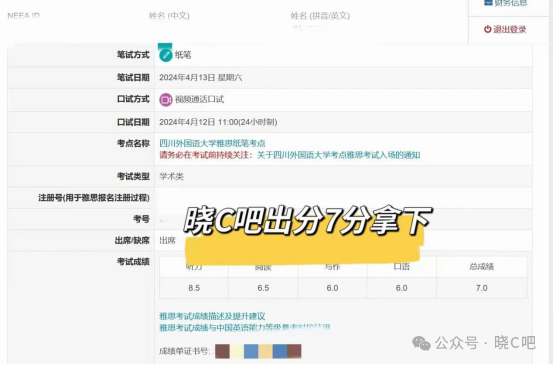Click the 学术类 exam type value
The width and height of the screenshot is (554, 365).
171,176
